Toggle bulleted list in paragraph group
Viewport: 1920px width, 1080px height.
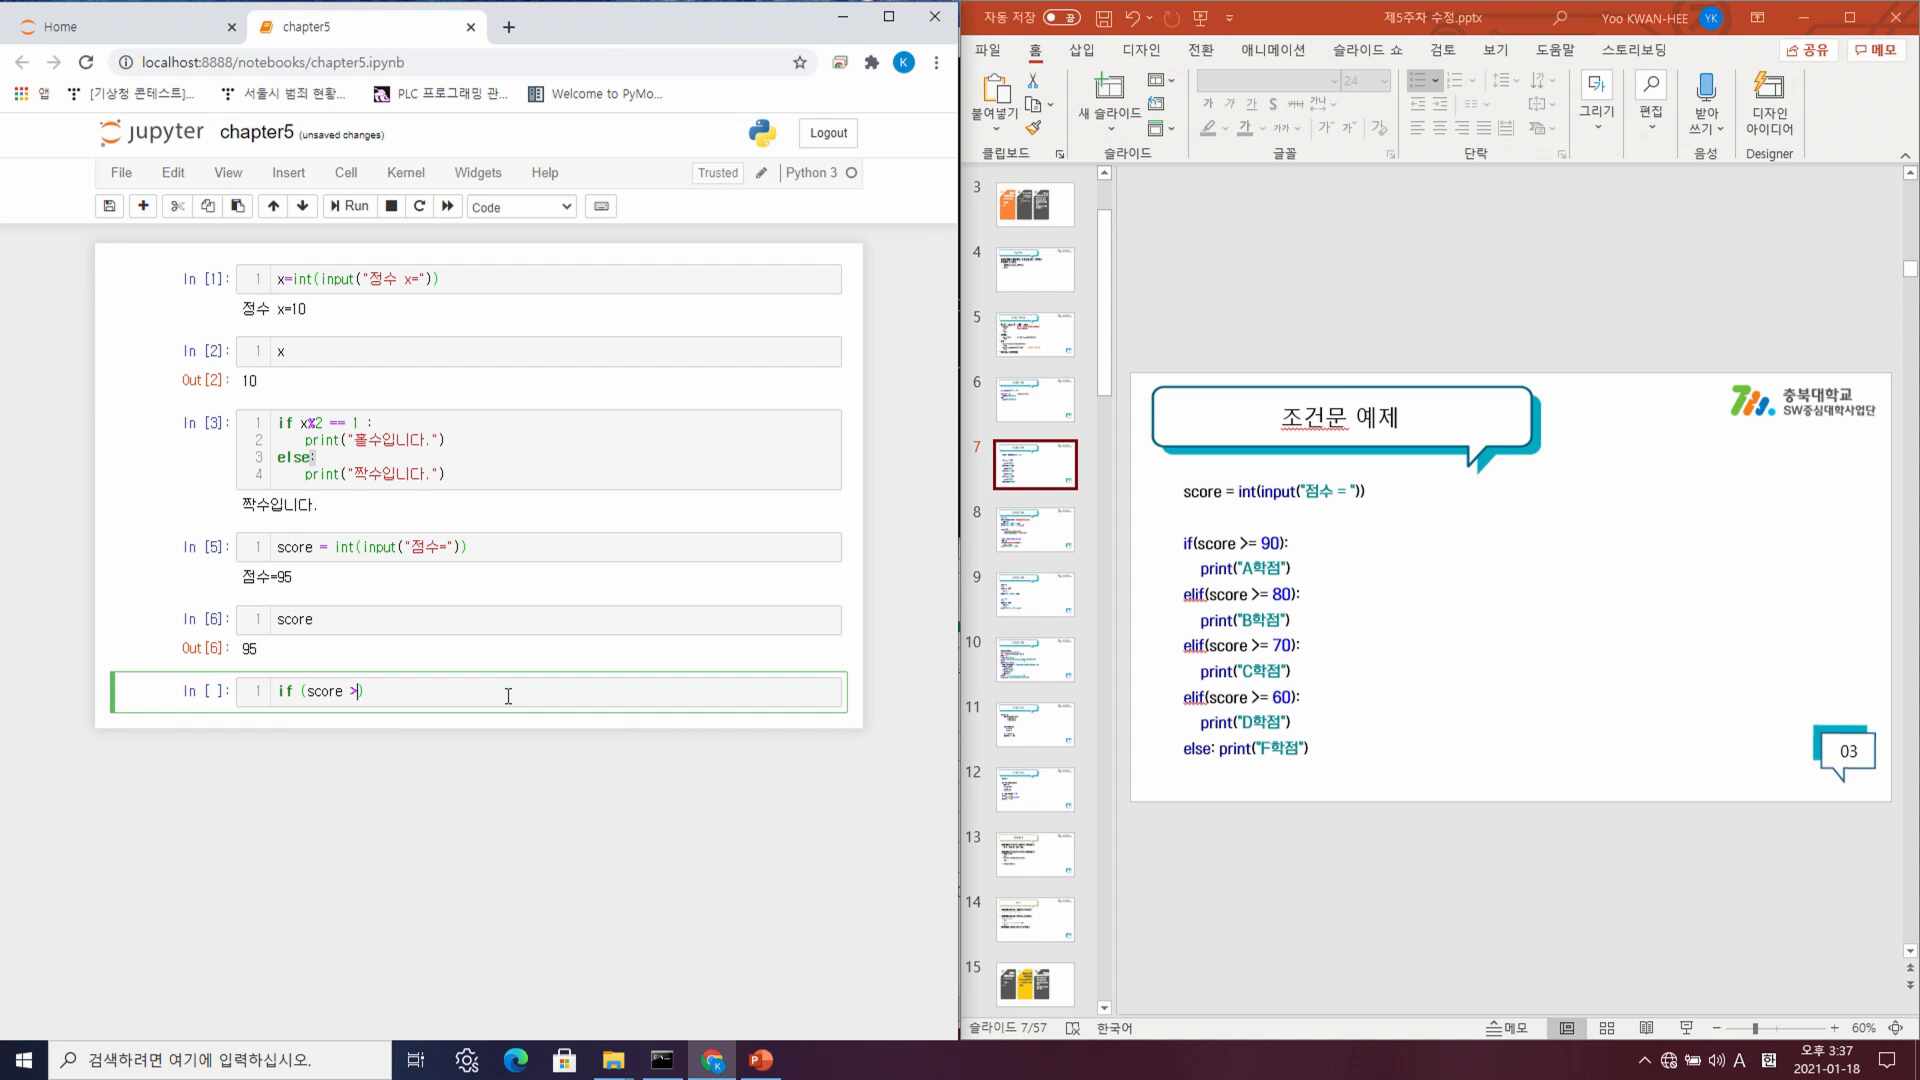click(1417, 80)
